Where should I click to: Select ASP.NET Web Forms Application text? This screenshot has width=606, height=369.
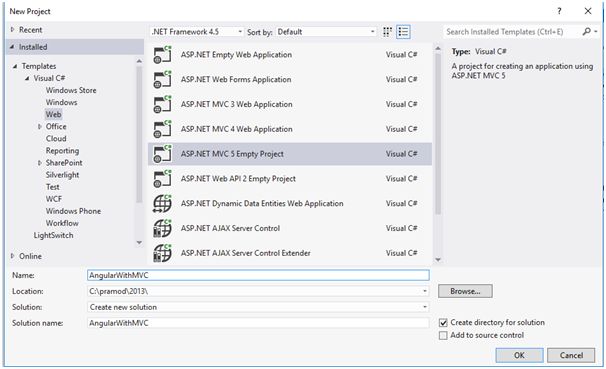236,79
